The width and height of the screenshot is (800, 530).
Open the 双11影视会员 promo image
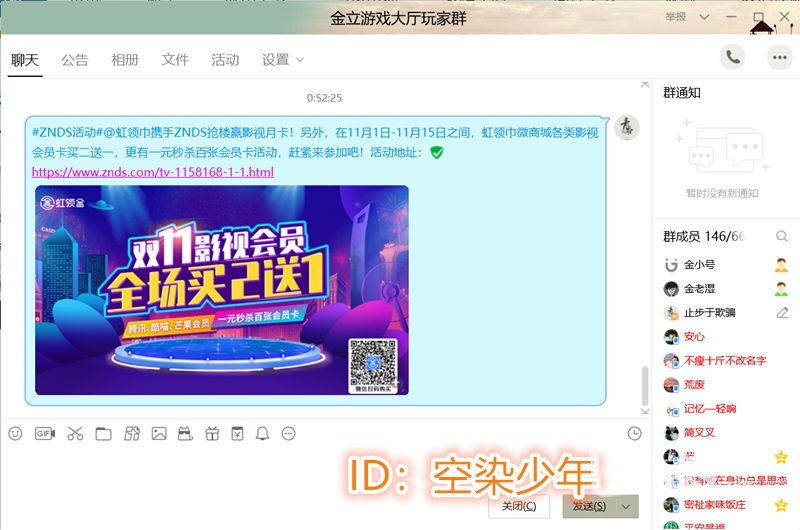point(220,290)
